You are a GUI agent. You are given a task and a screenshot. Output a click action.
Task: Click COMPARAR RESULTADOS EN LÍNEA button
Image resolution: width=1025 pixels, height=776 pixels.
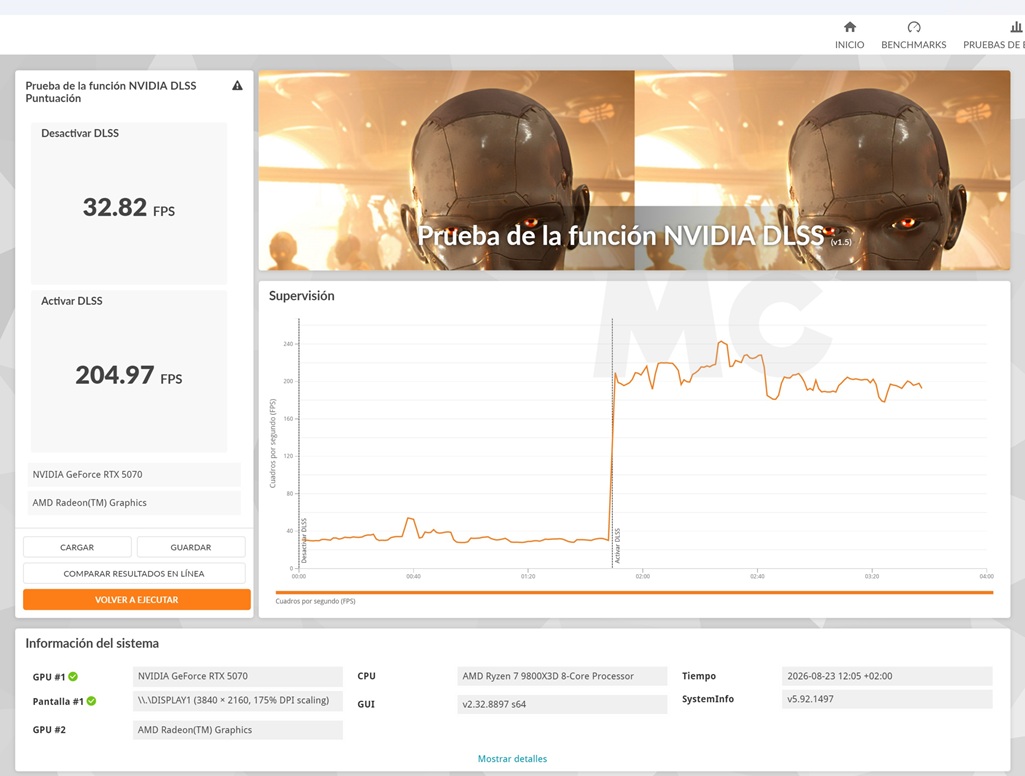click(134, 573)
